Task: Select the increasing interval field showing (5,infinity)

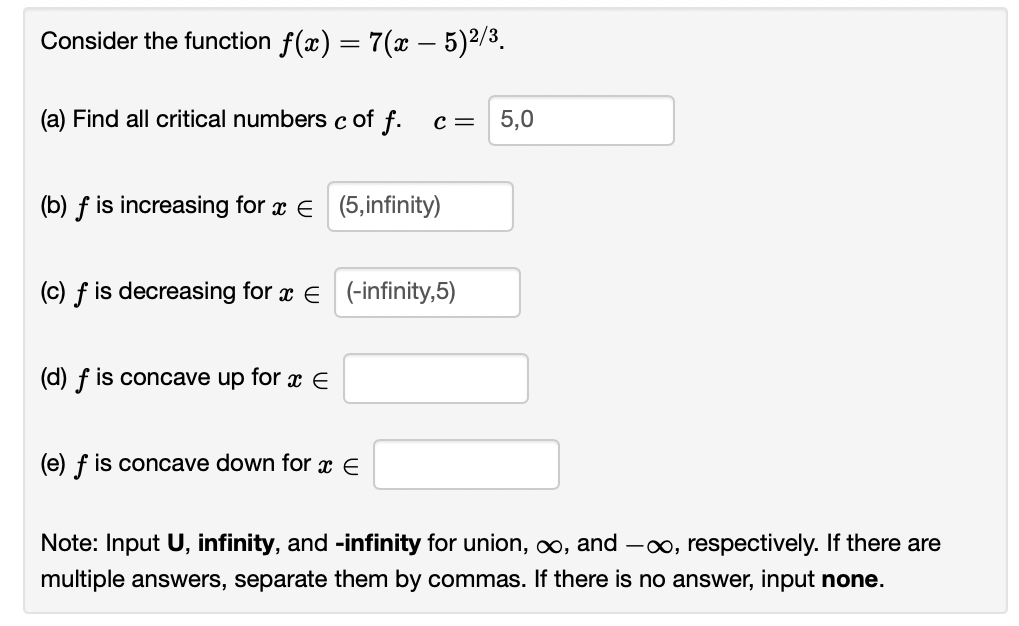Action: (420, 206)
